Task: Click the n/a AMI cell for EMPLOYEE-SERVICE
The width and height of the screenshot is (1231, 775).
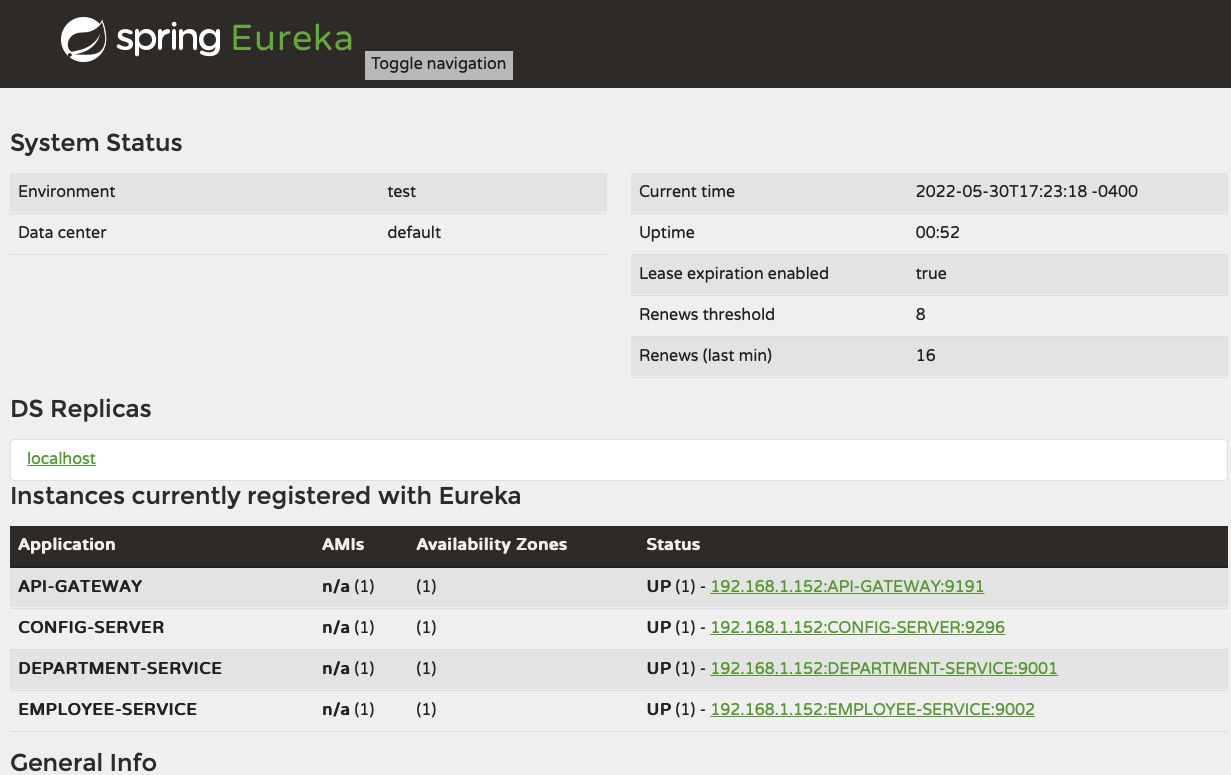Action: click(x=348, y=709)
